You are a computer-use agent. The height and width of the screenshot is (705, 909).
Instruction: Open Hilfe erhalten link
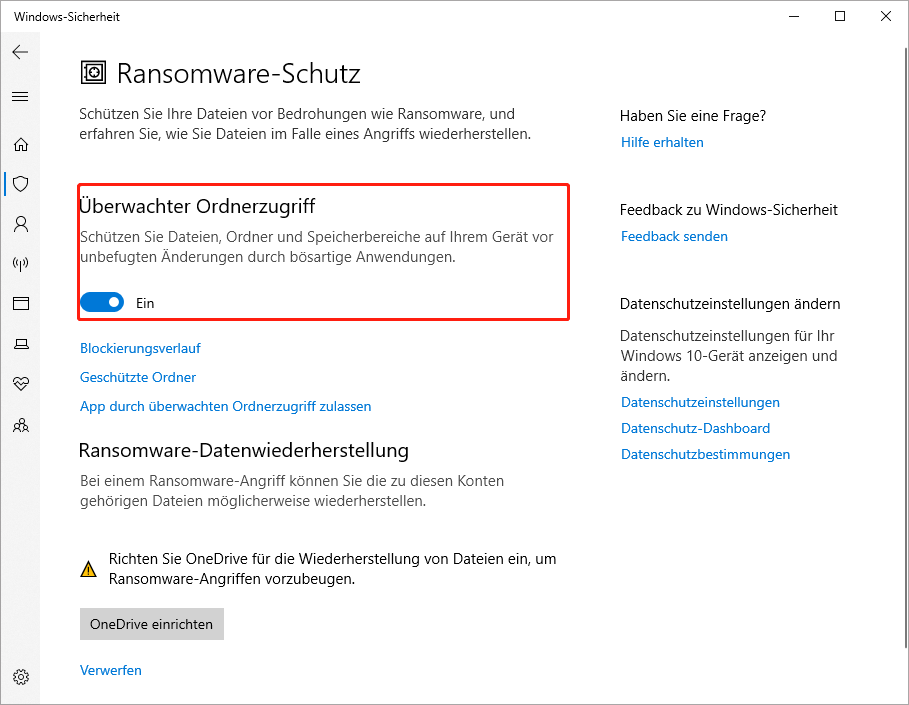662,143
